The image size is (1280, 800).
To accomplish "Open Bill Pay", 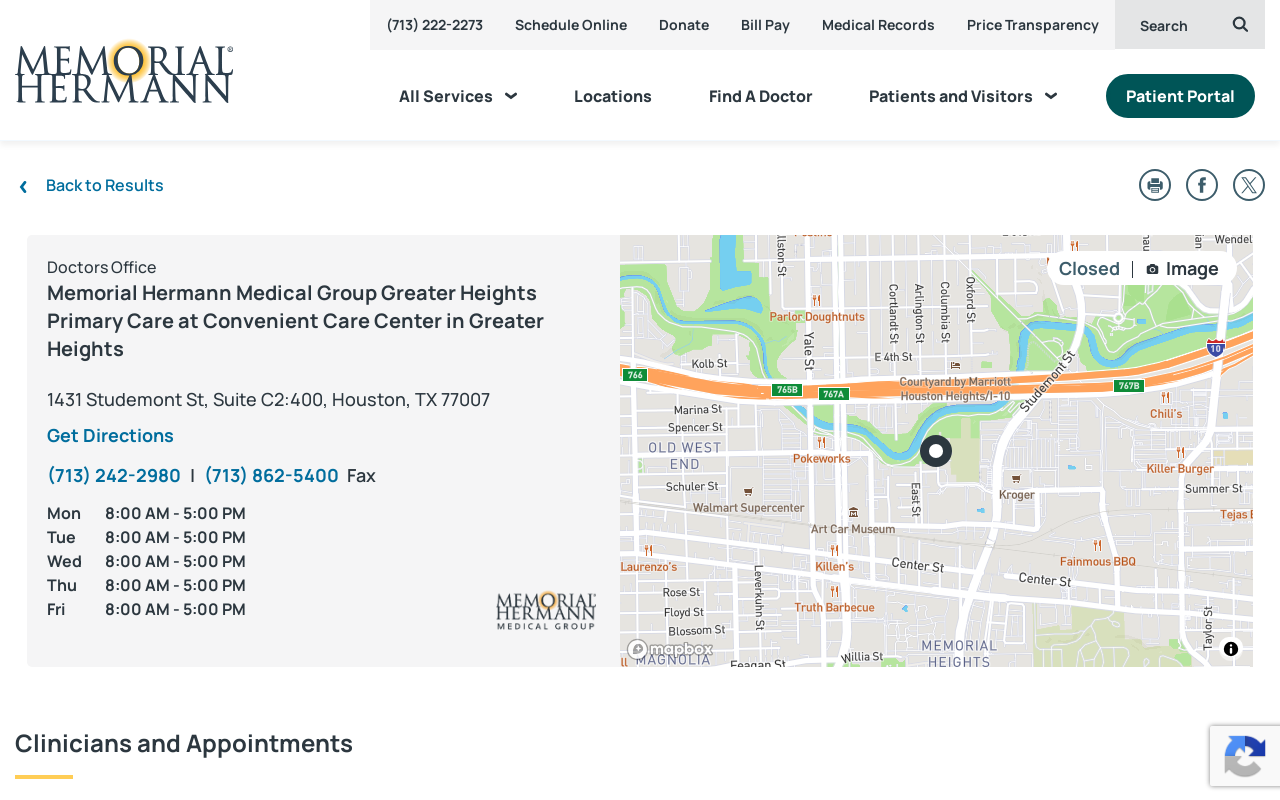I will click(765, 25).
